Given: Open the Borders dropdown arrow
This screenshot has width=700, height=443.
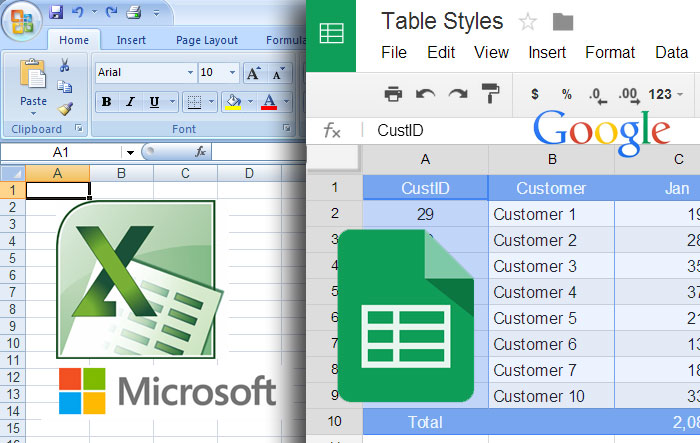Looking at the screenshot, I should (x=211, y=102).
